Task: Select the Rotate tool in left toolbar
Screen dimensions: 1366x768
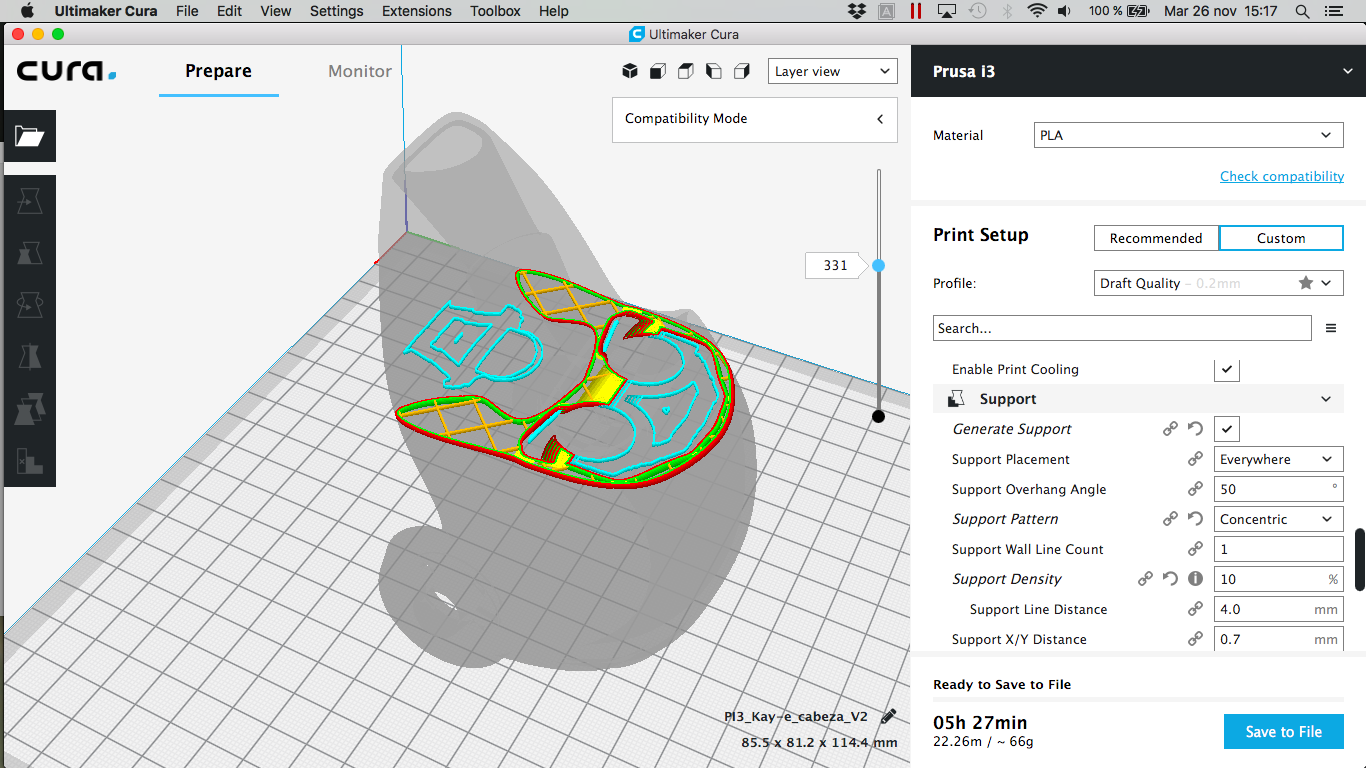Action: [29, 305]
